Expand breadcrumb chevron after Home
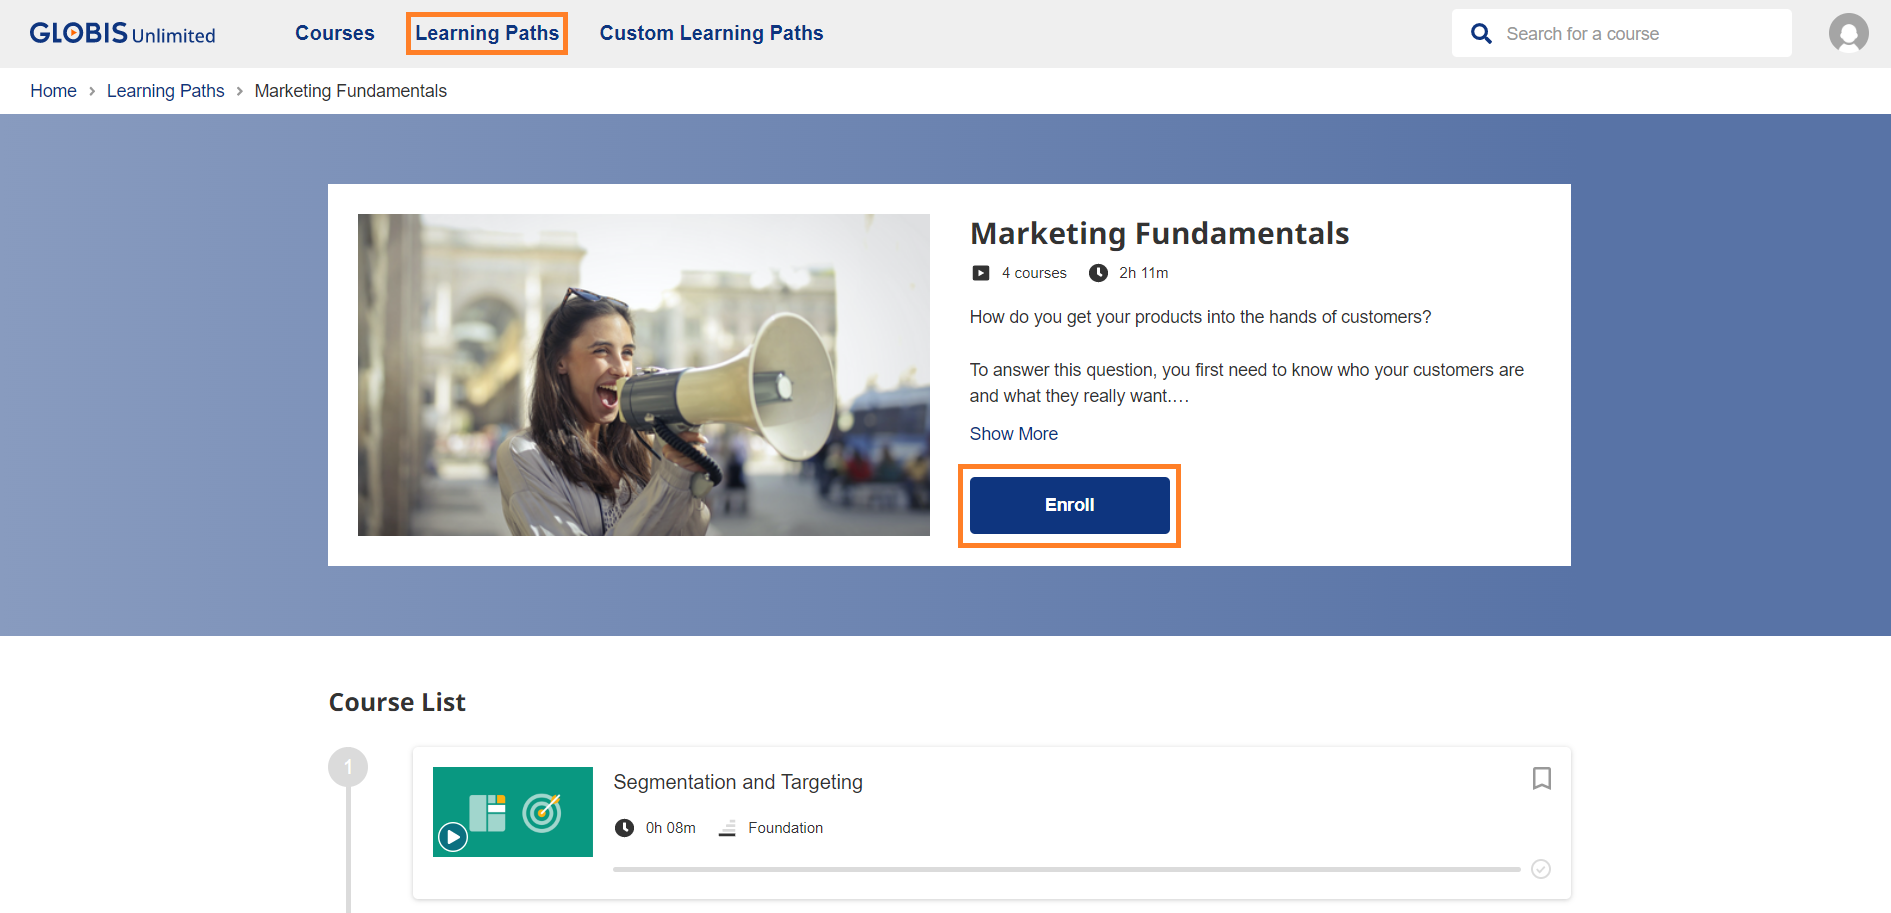This screenshot has width=1891, height=913. coord(90,90)
